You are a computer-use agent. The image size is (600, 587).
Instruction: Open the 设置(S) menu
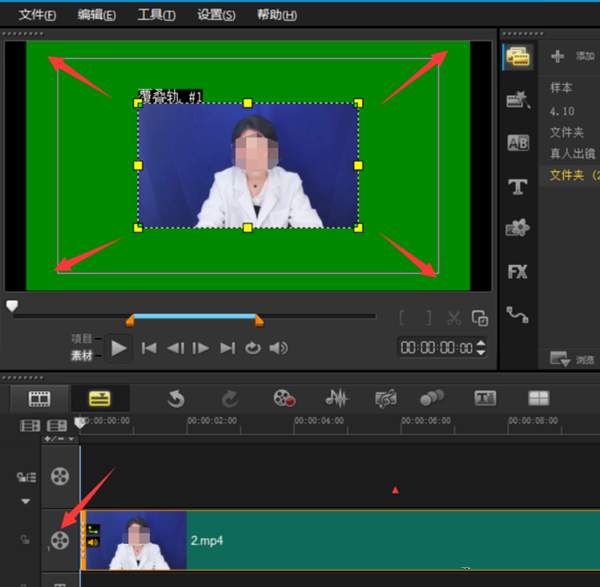point(216,15)
